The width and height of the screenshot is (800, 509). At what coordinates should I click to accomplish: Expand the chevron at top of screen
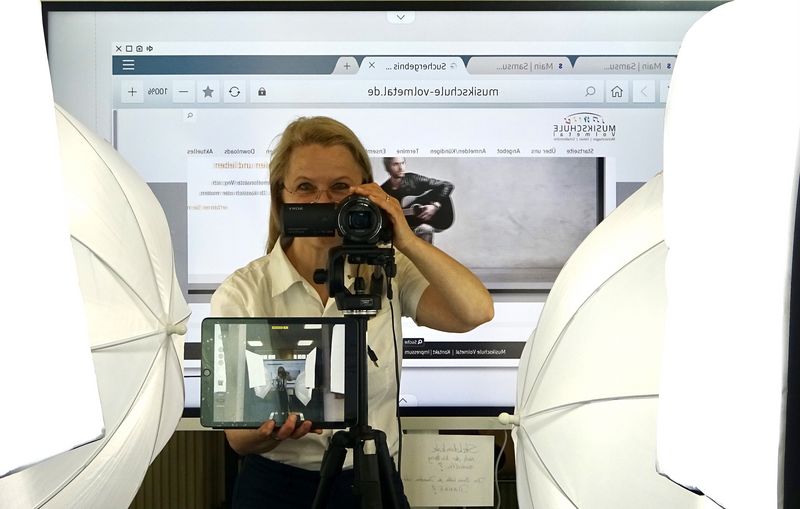point(400,17)
